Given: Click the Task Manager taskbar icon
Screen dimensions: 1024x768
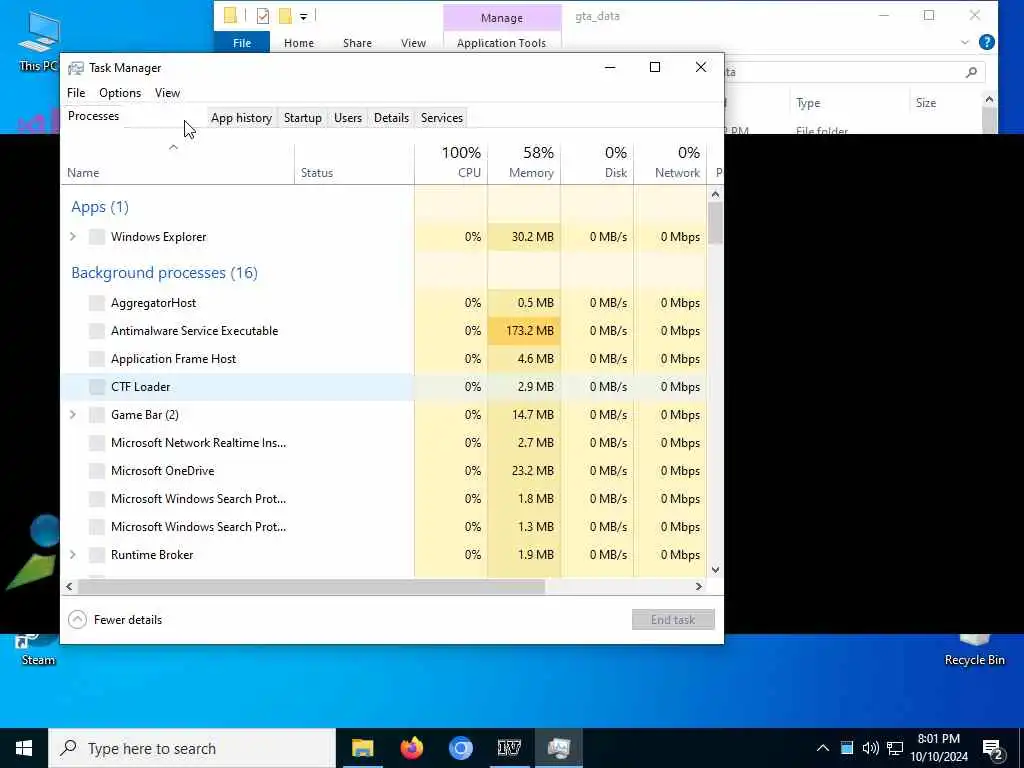Looking at the screenshot, I should click(x=558, y=748).
